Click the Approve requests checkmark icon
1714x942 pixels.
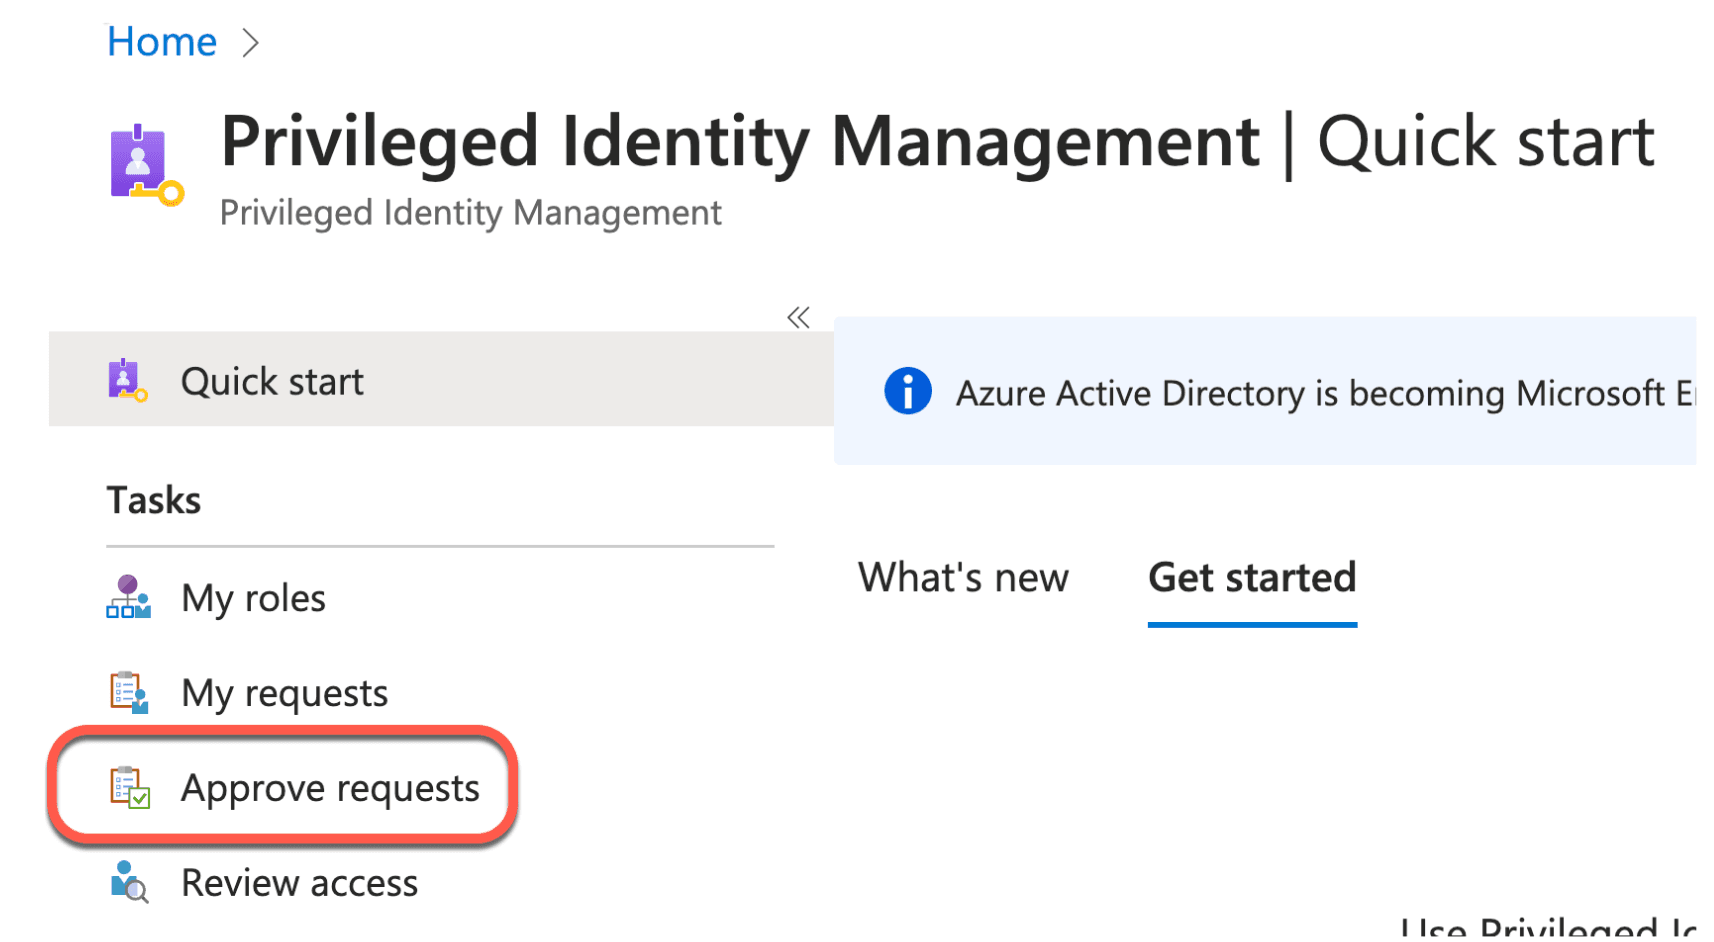pos(129,788)
